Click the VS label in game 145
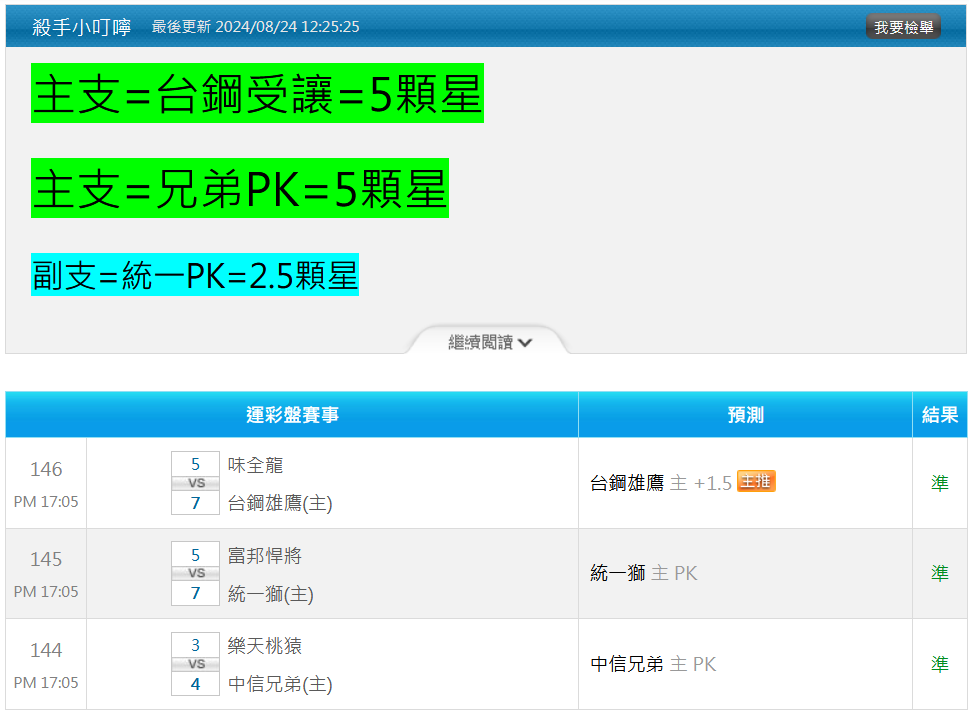This screenshot has width=969, height=713. pyautogui.click(x=196, y=573)
